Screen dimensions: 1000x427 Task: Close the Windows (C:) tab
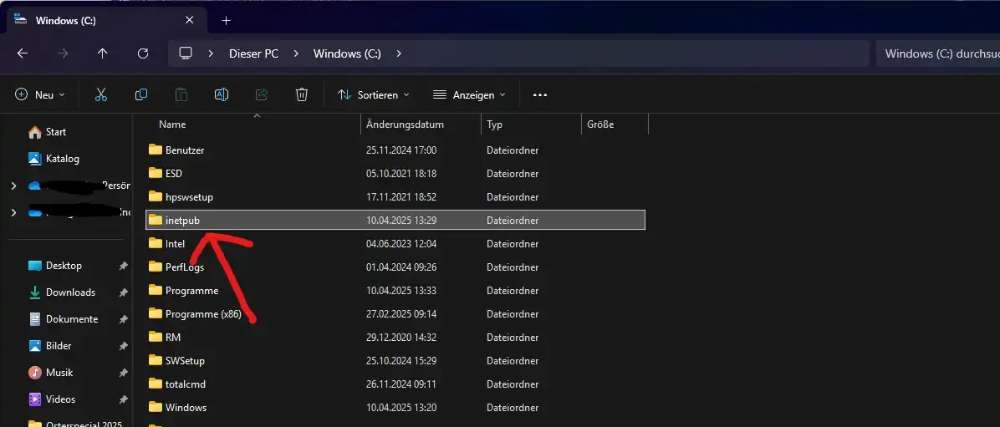(x=189, y=20)
